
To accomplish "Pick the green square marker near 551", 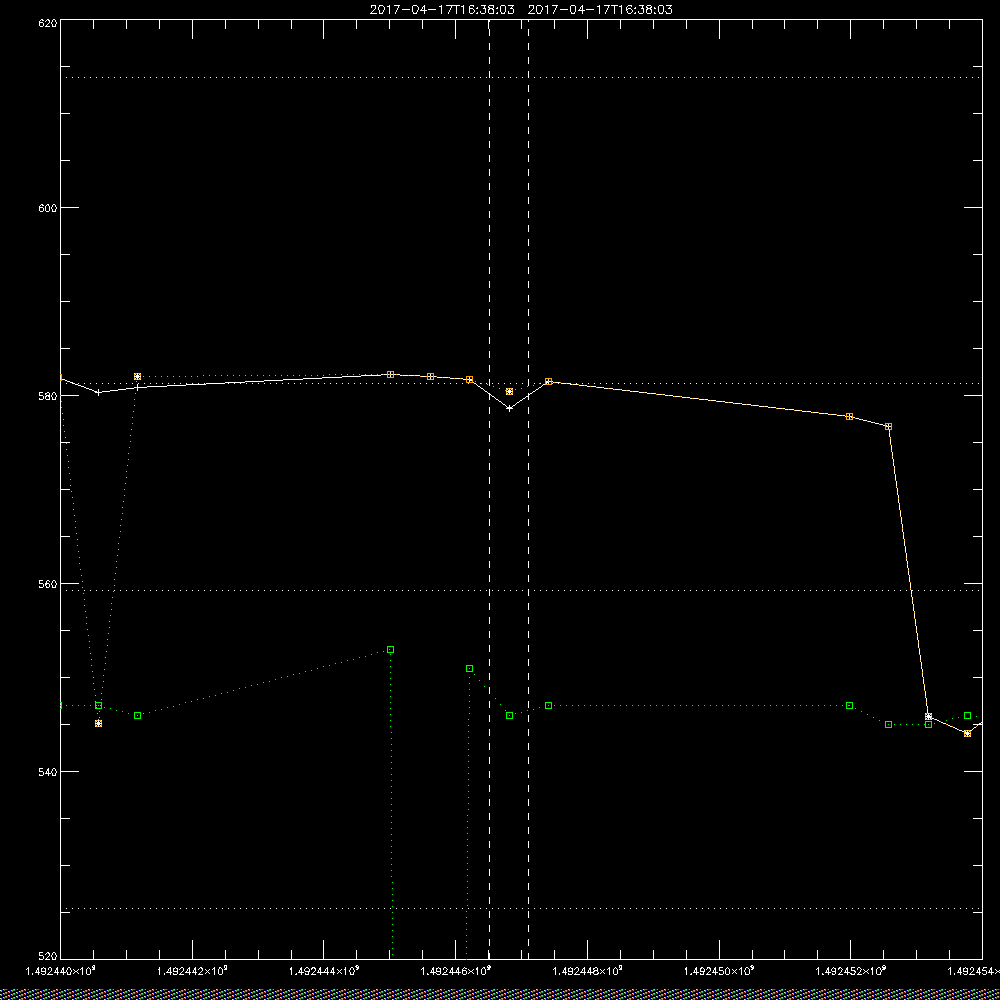I will point(469,668).
